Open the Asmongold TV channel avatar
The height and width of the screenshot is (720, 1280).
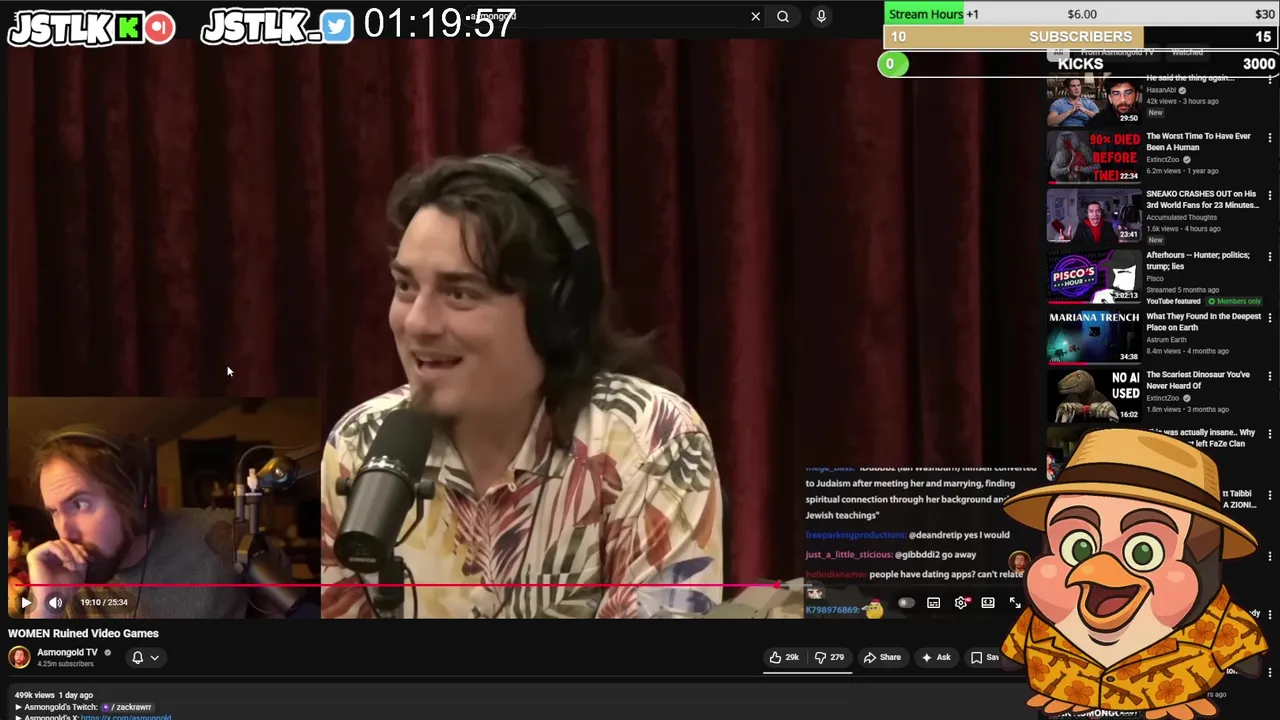pos(19,657)
